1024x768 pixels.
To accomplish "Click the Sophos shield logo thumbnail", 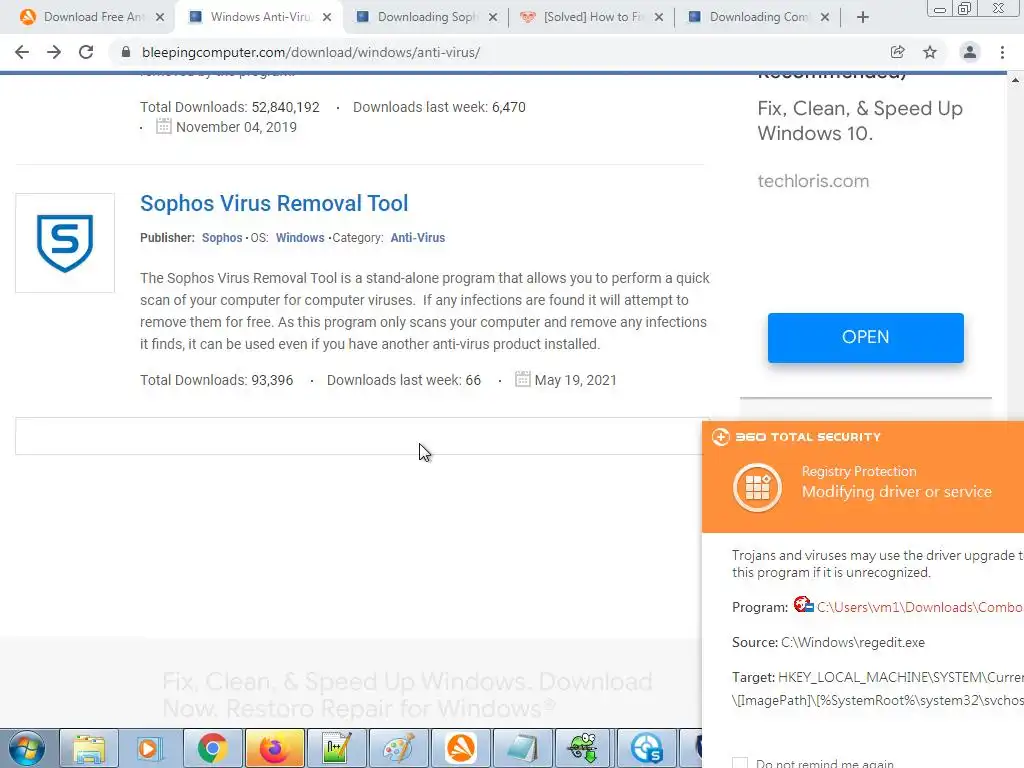I will (x=65, y=243).
